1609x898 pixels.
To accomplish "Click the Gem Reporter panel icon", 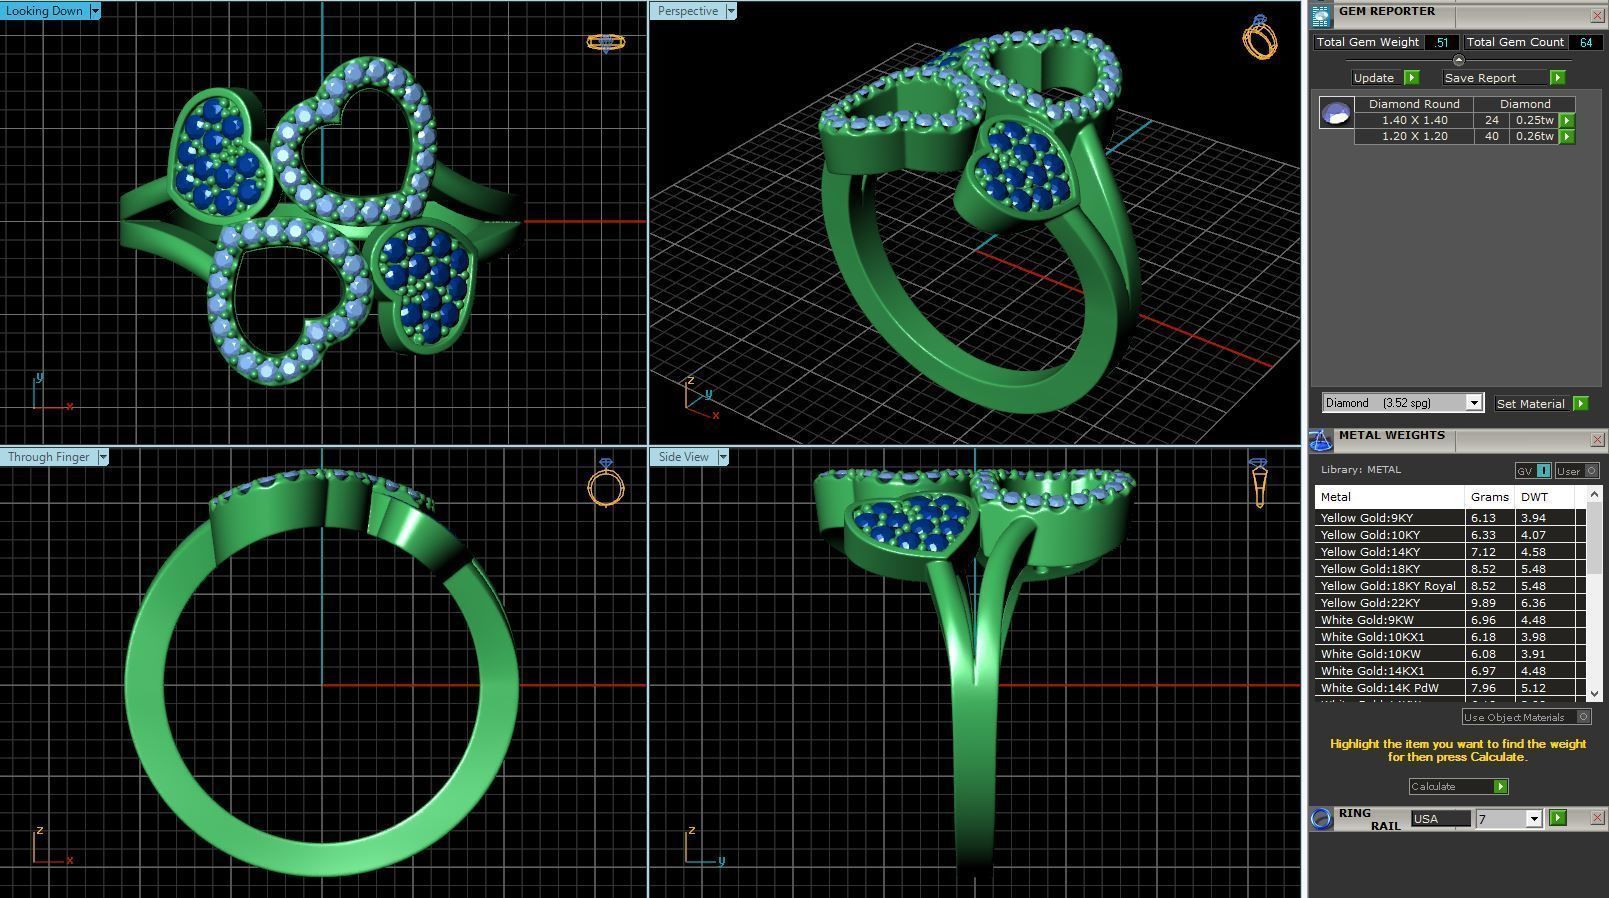I will [1321, 15].
